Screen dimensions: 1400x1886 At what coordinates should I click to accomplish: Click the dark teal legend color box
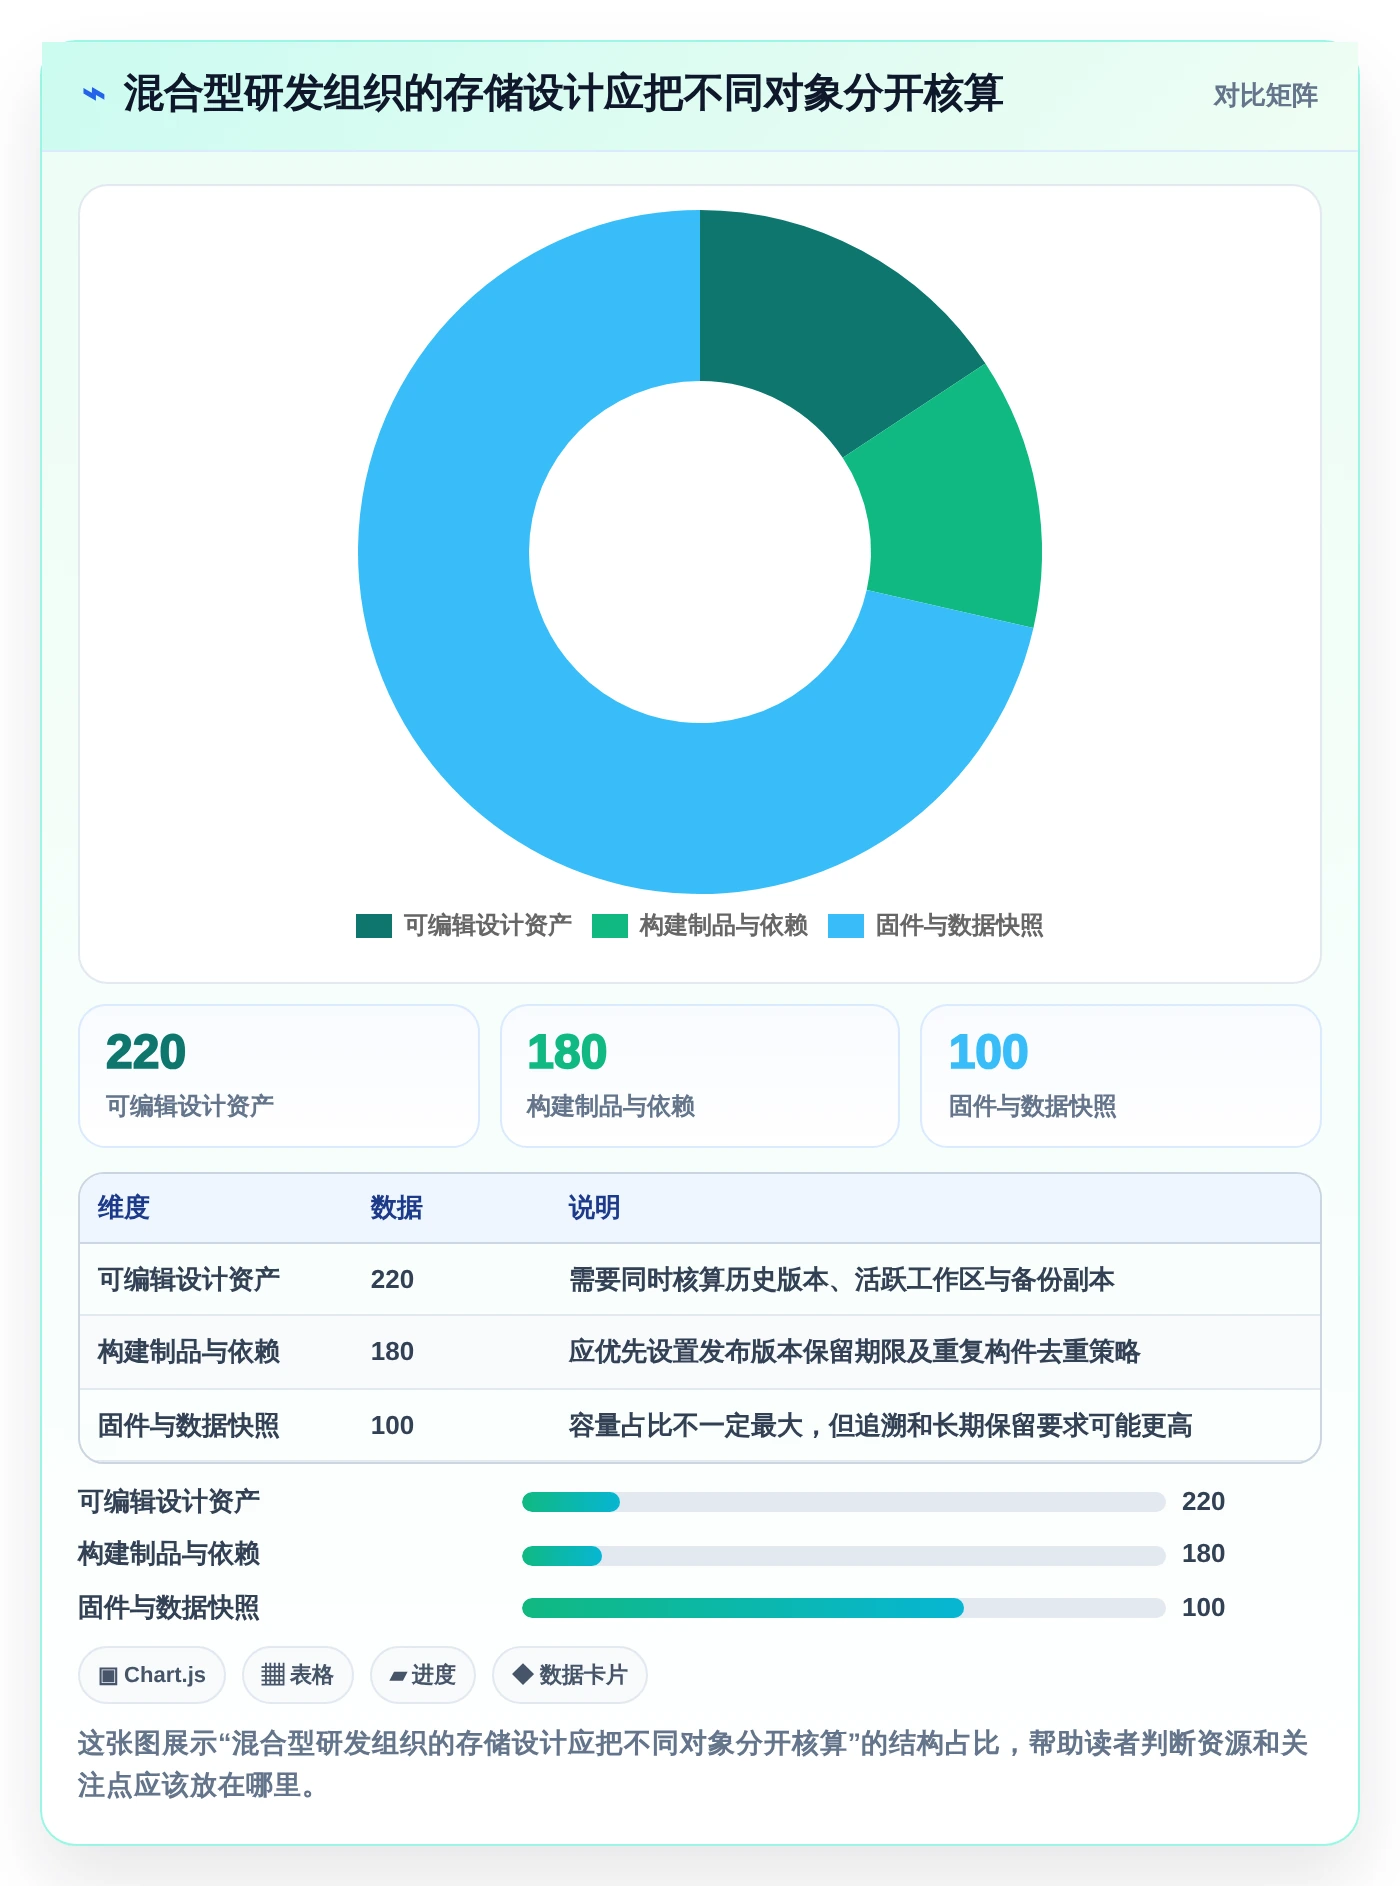374,926
